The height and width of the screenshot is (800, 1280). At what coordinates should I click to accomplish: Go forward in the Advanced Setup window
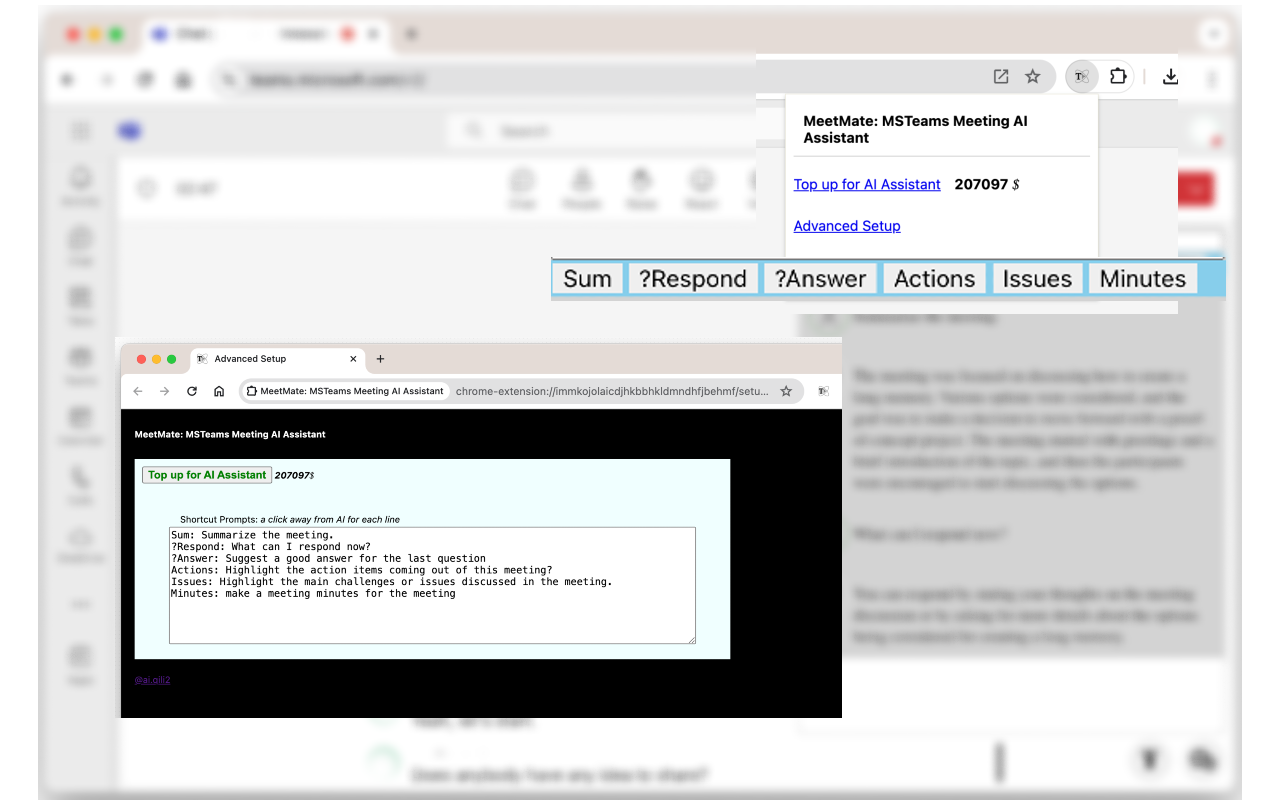tap(165, 391)
